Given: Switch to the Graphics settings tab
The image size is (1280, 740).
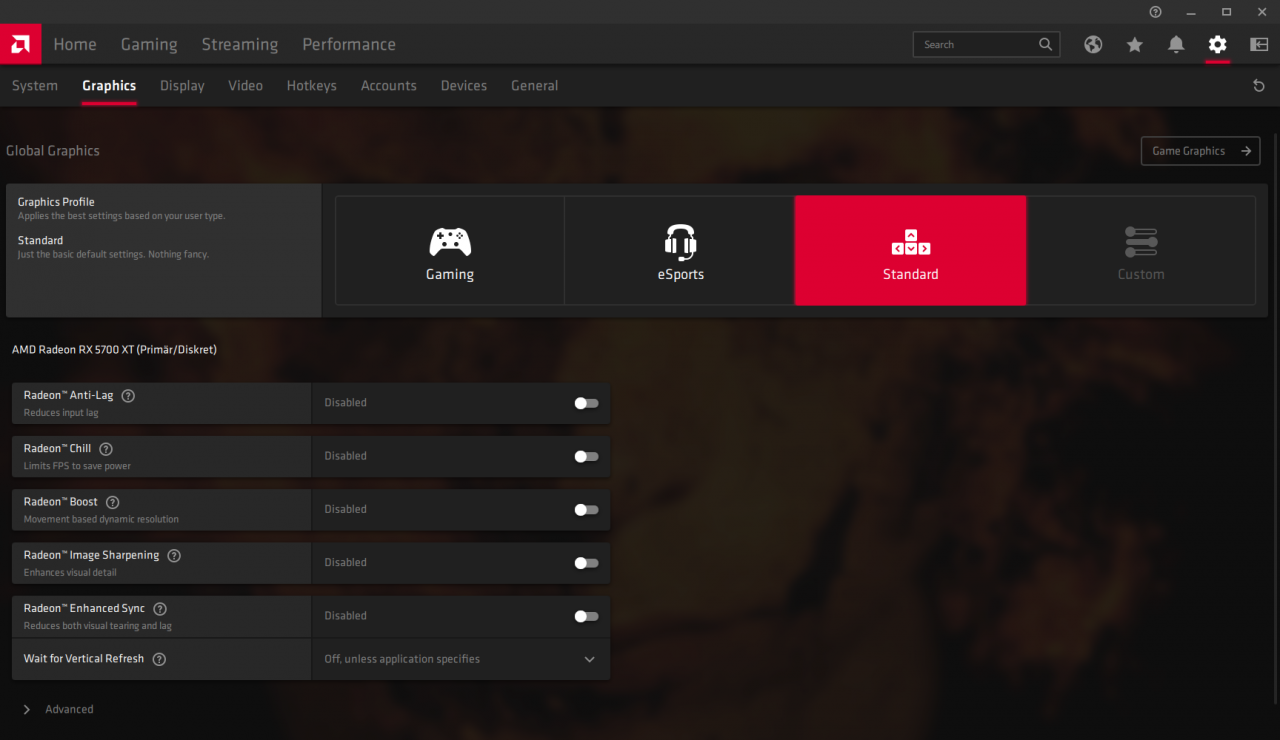Looking at the screenshot, I should [109, 86].
